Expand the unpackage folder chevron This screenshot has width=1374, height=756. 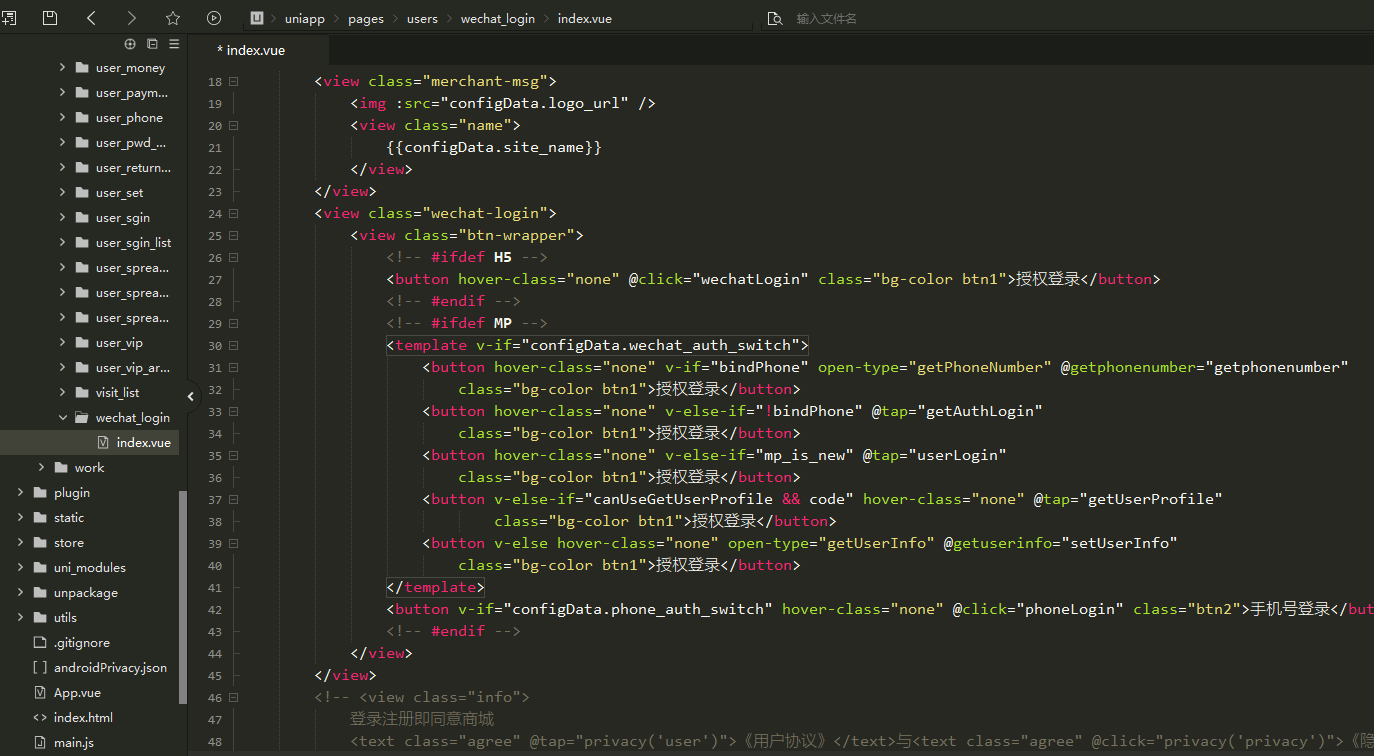pos(21,592)
